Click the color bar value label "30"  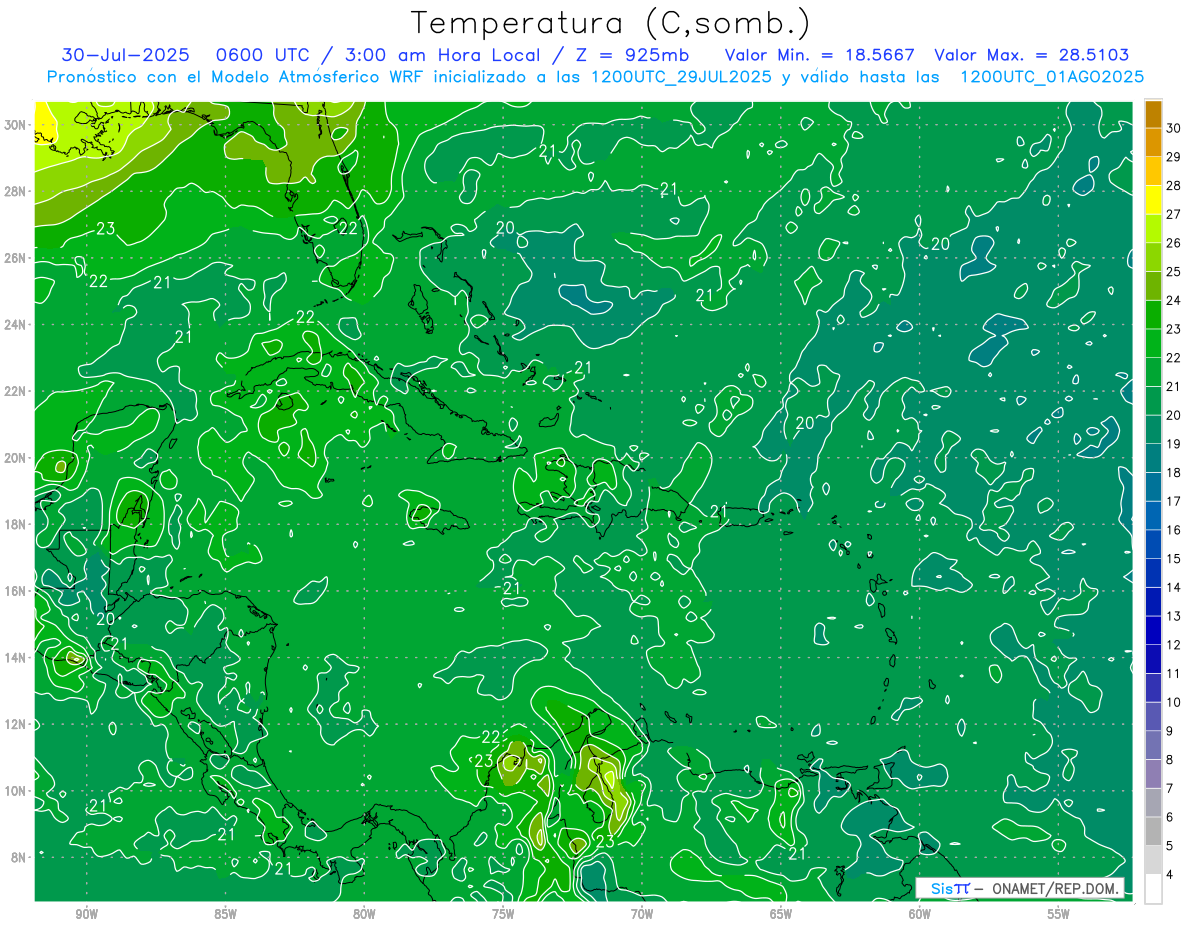click(1173, 128)
